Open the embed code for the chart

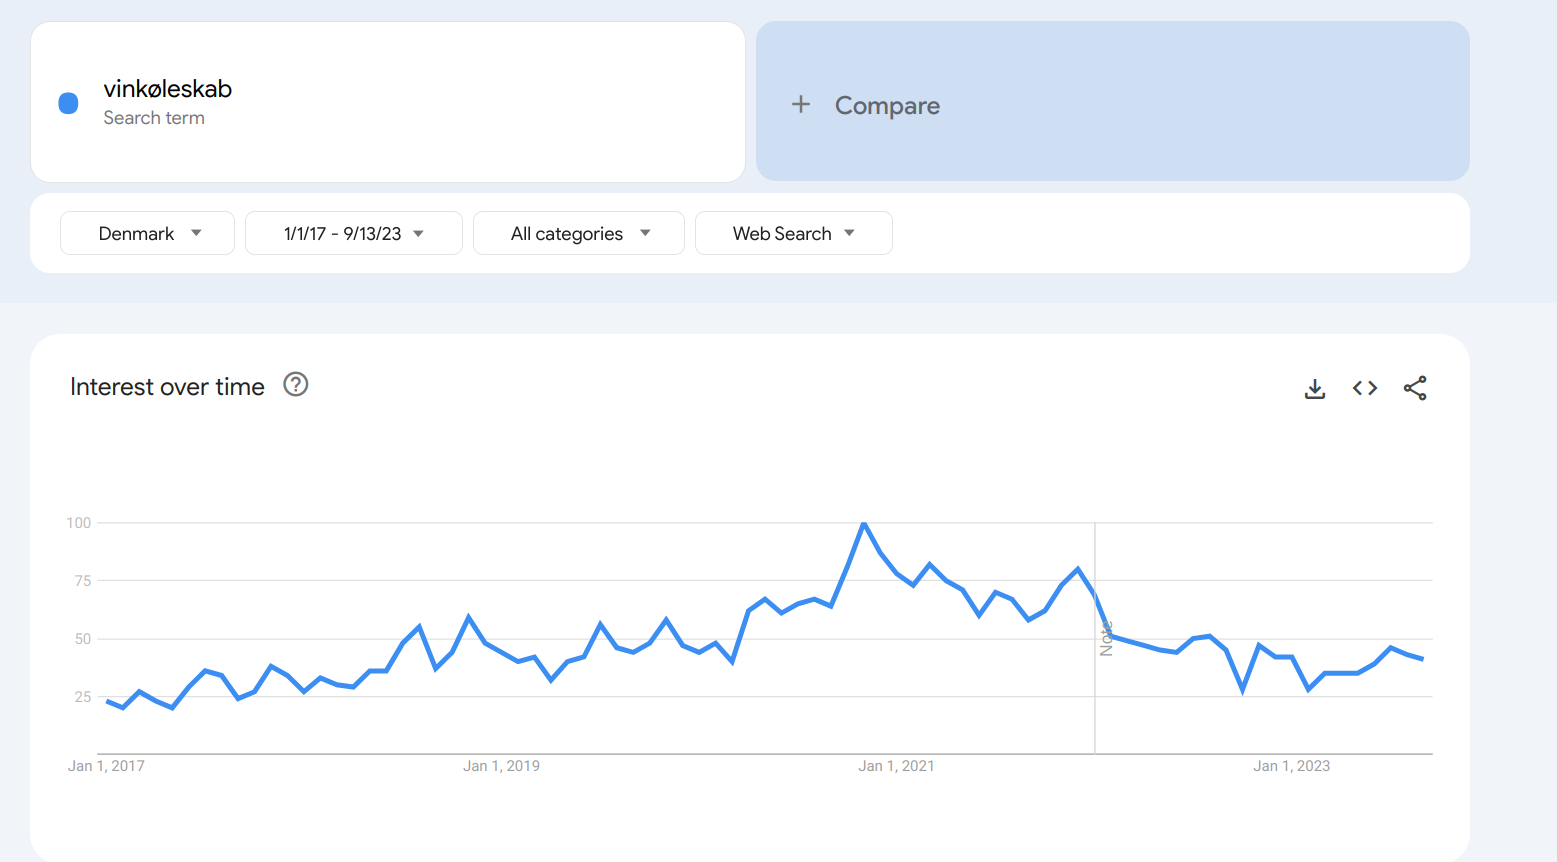[1364, 388]
